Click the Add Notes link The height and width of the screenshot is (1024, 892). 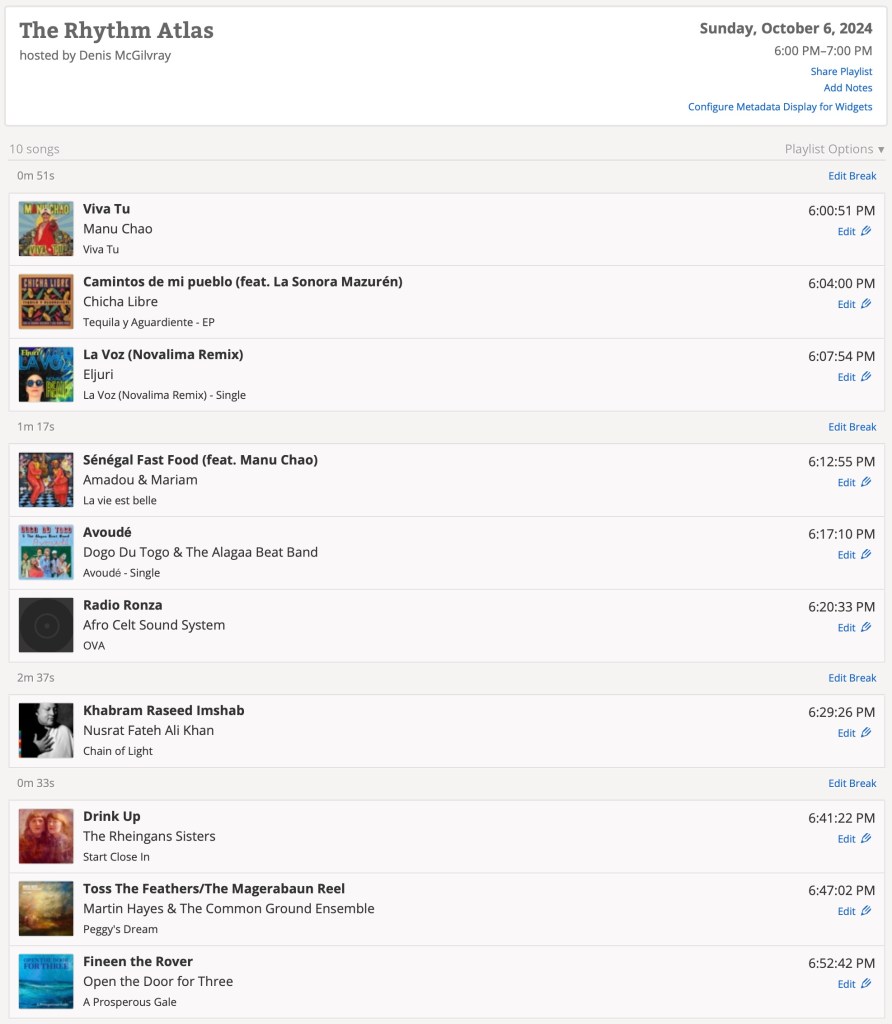[848, 88]
